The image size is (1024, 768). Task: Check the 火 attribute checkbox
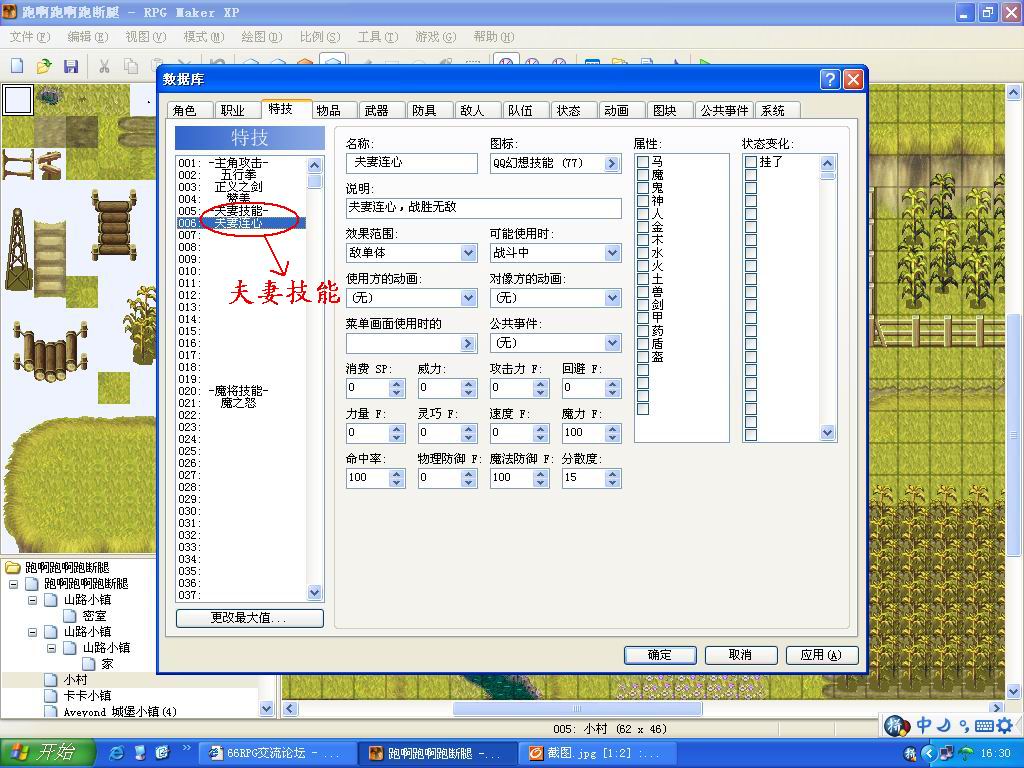coord(643,266)
